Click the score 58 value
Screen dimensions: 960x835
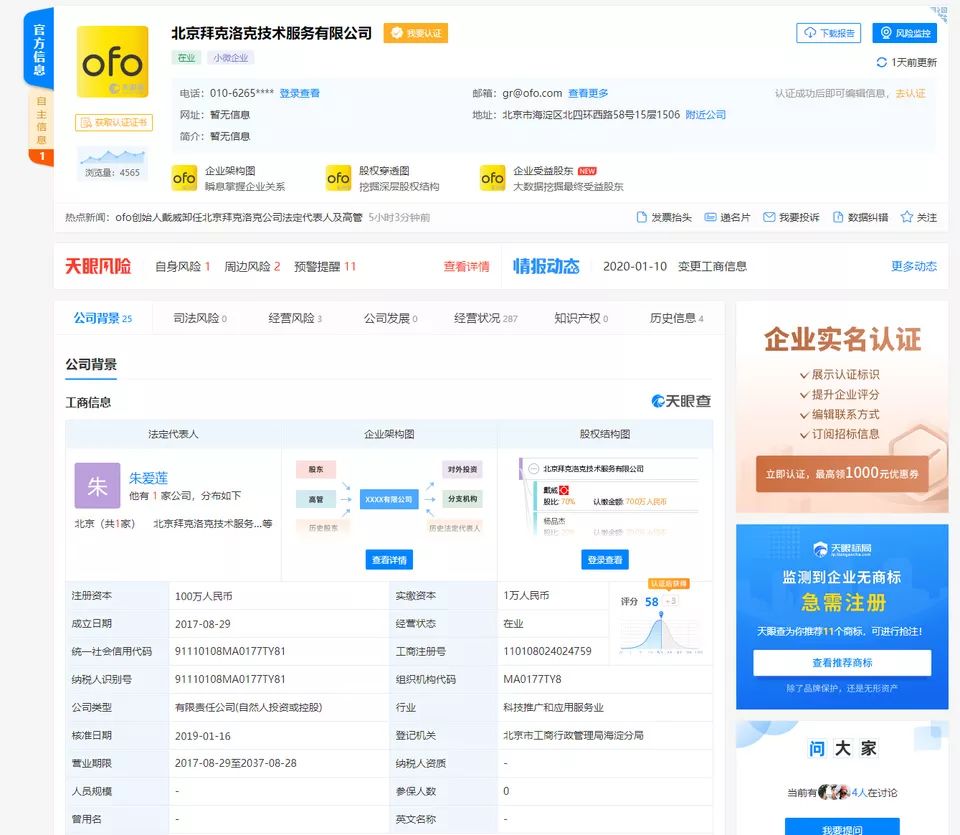[x=651, y=602]
